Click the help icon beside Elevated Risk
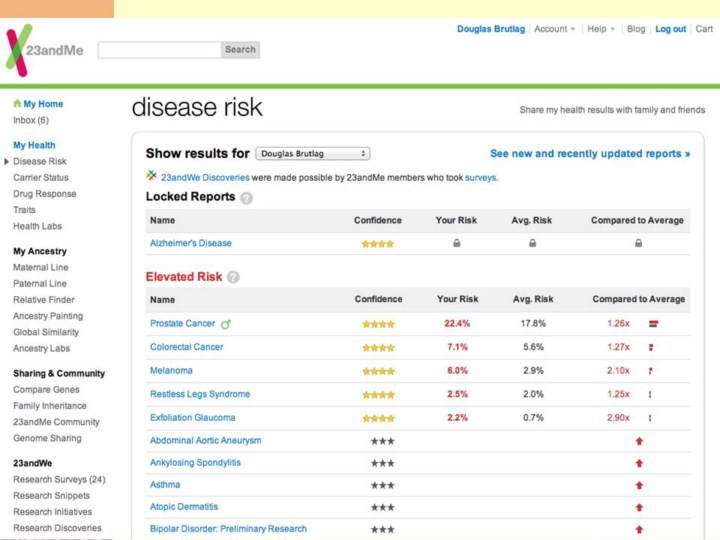 pyautogui.click(x=233, y=277)
